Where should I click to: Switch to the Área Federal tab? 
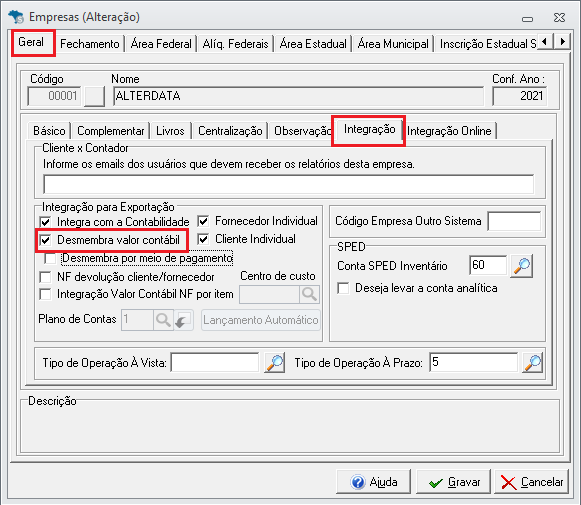tap(161, 44)
